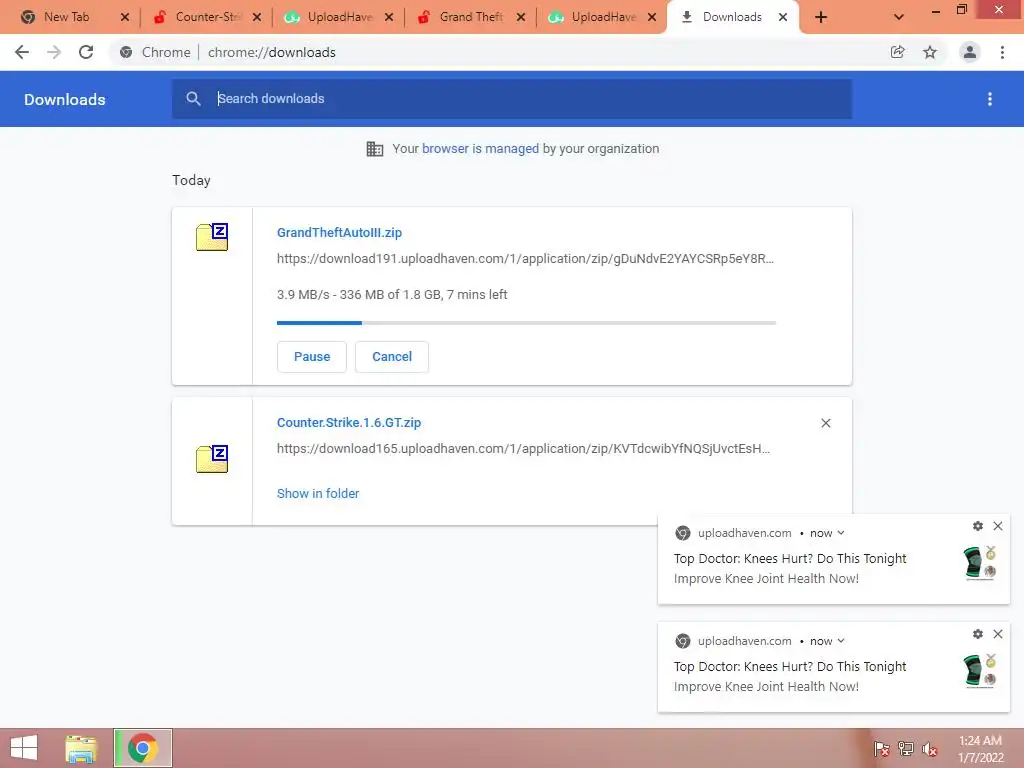The width and height of the screenshot is (1024, 768).
Task: Close the Grand Theft tab
Action: 520,18
